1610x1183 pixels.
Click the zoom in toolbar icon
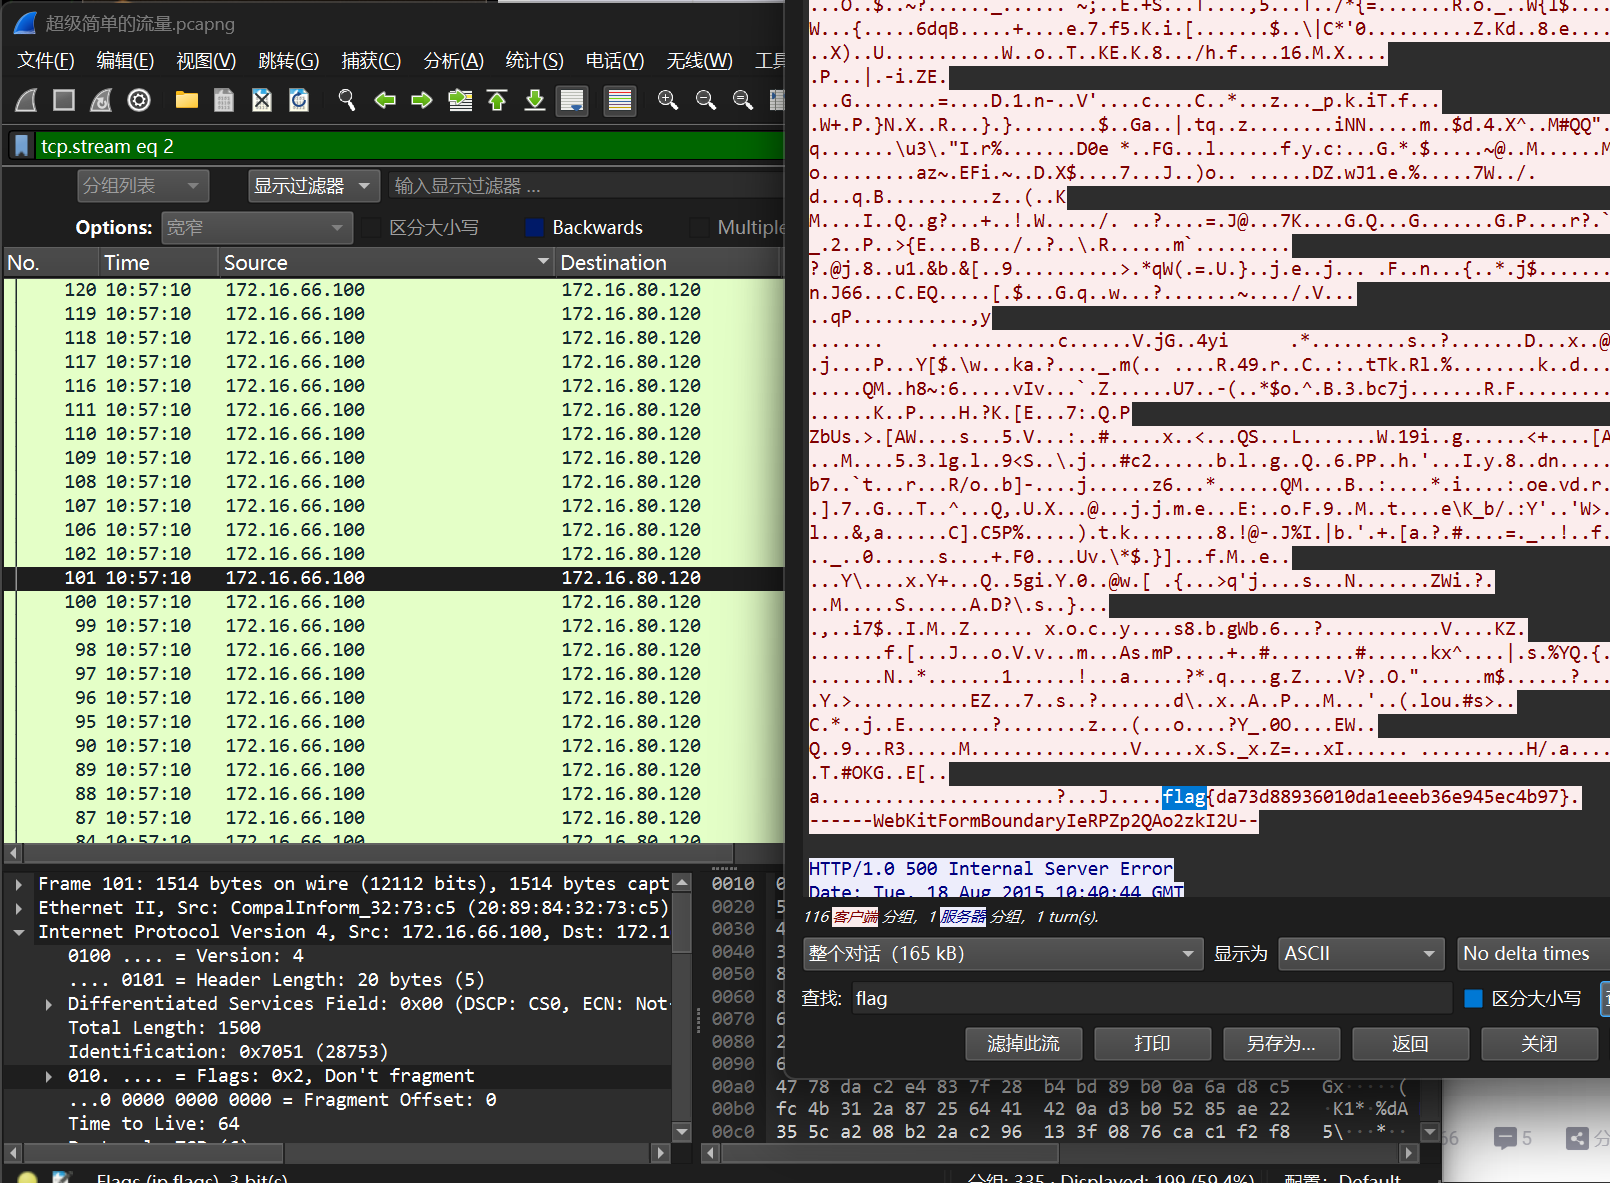(x=668, y=100)
